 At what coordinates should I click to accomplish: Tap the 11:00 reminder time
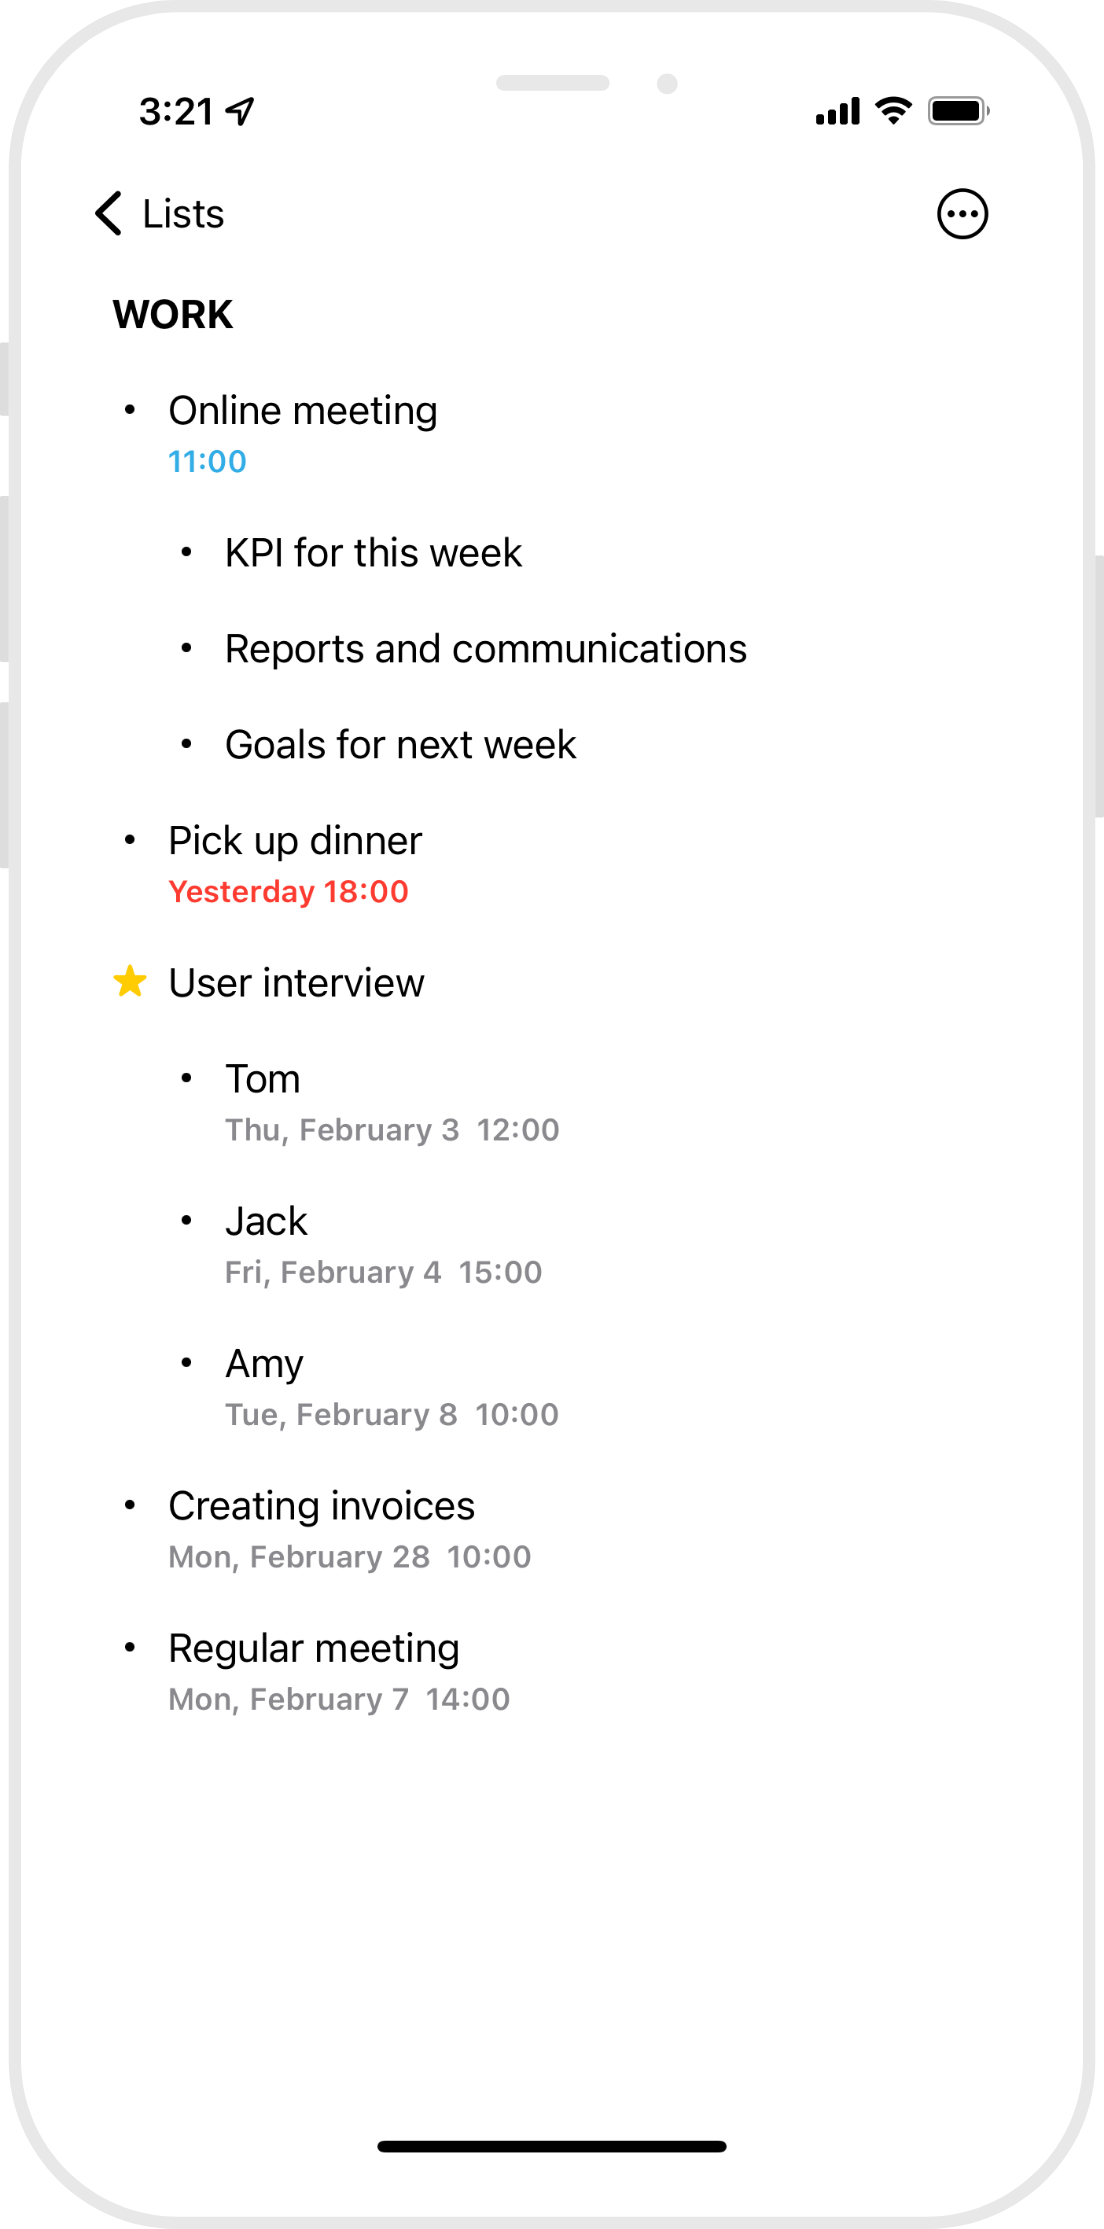click(207, 461)
